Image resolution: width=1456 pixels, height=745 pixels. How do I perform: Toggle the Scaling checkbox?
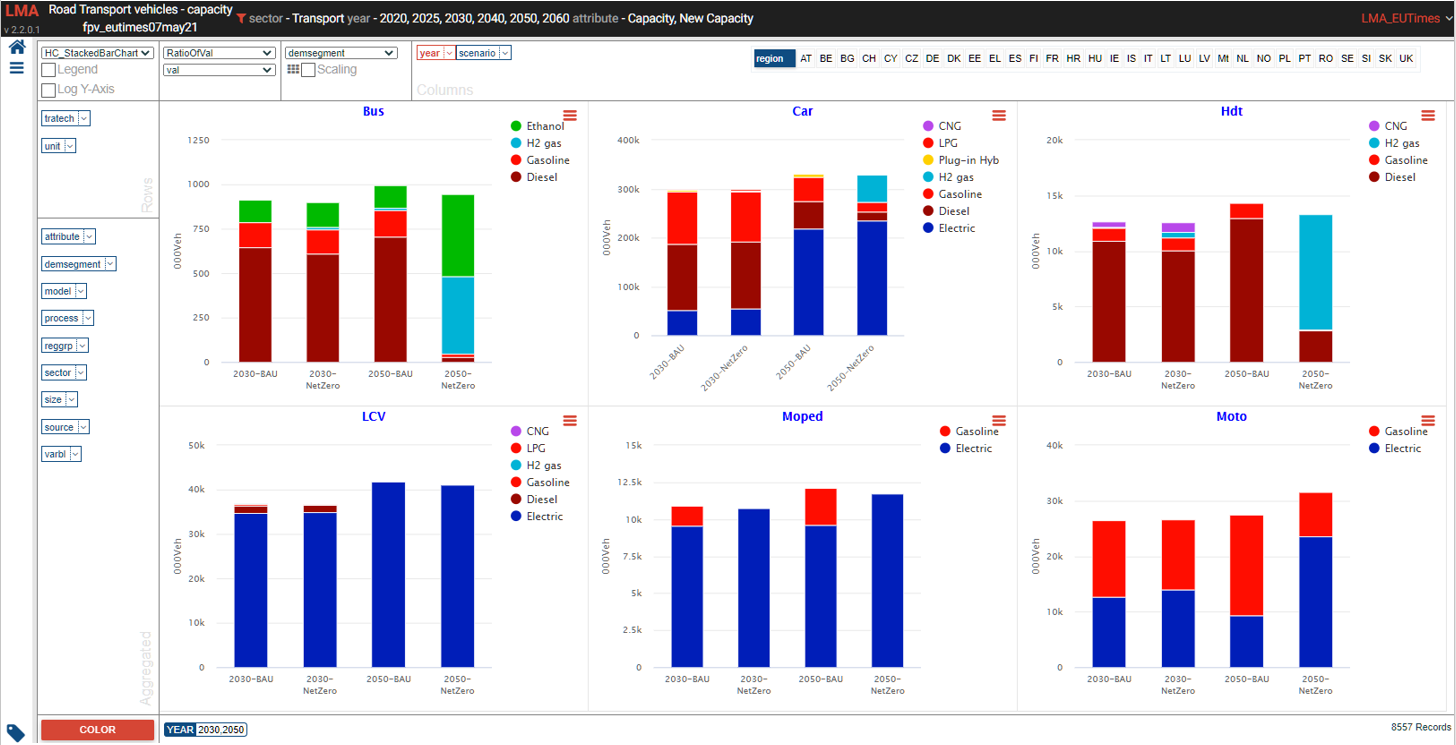308,70
